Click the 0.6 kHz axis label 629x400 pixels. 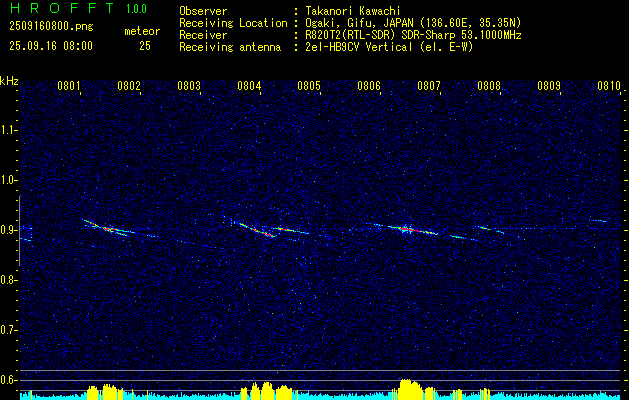8,380
